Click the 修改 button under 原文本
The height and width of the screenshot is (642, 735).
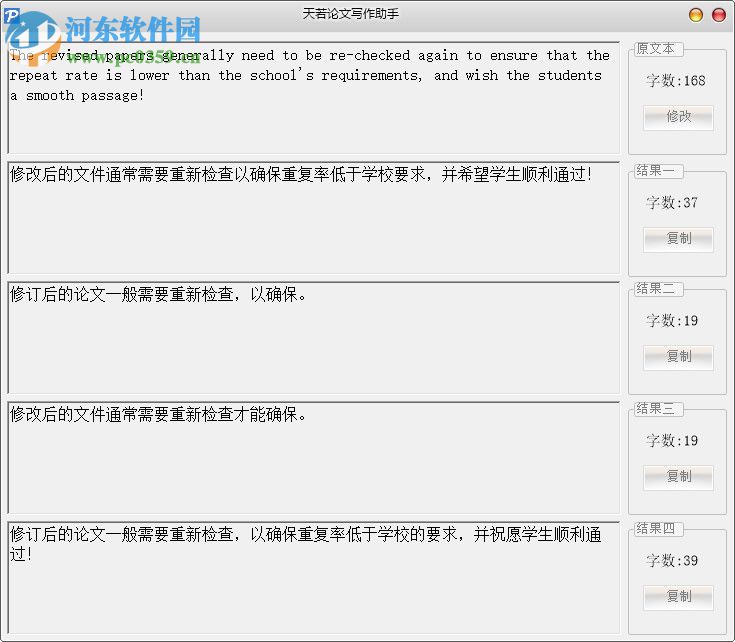click(x=678, y=117)
